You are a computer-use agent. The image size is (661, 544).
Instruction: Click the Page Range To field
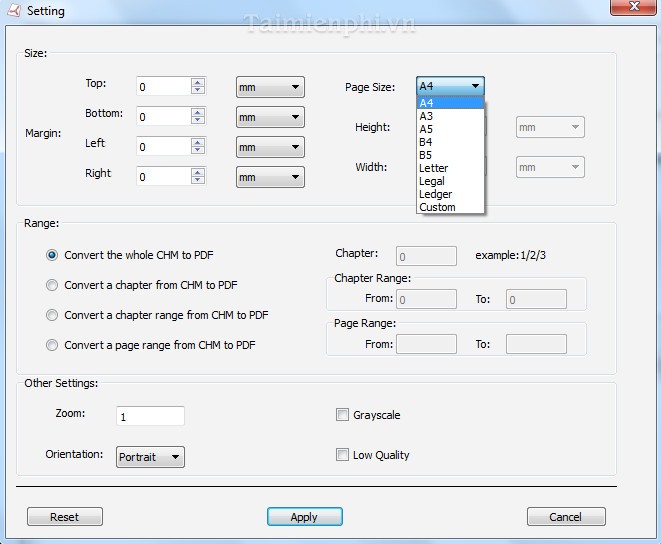coord(536,344)
